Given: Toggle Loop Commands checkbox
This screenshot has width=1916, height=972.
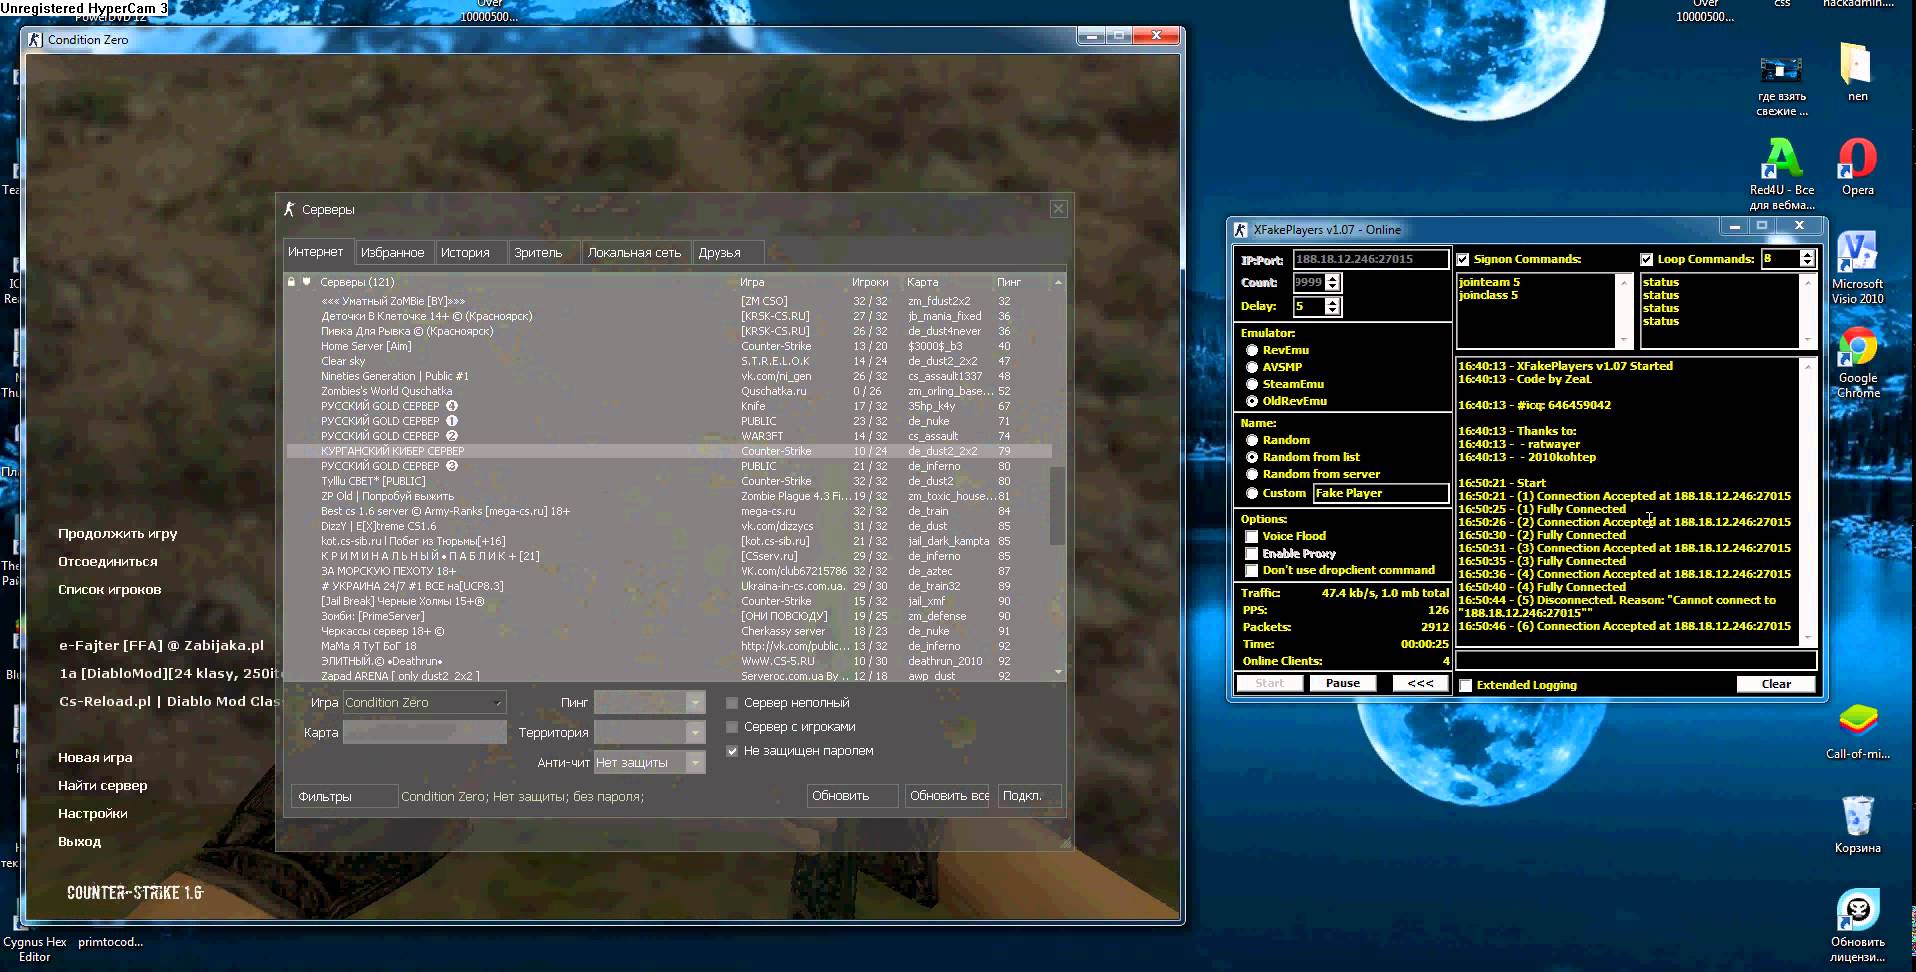Looking at the screenshot, I should coord(1647,259).
